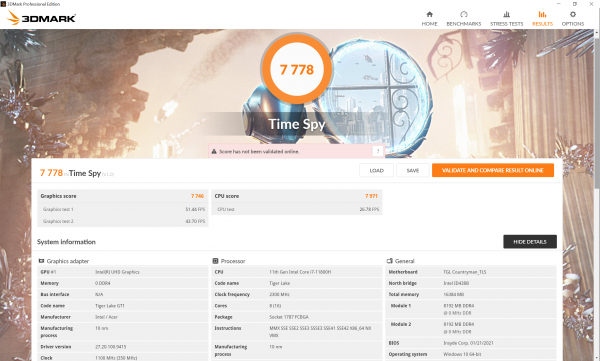600x361 pixels.
Task: Select the Results bar chart icon
Action: click(542, 15)
